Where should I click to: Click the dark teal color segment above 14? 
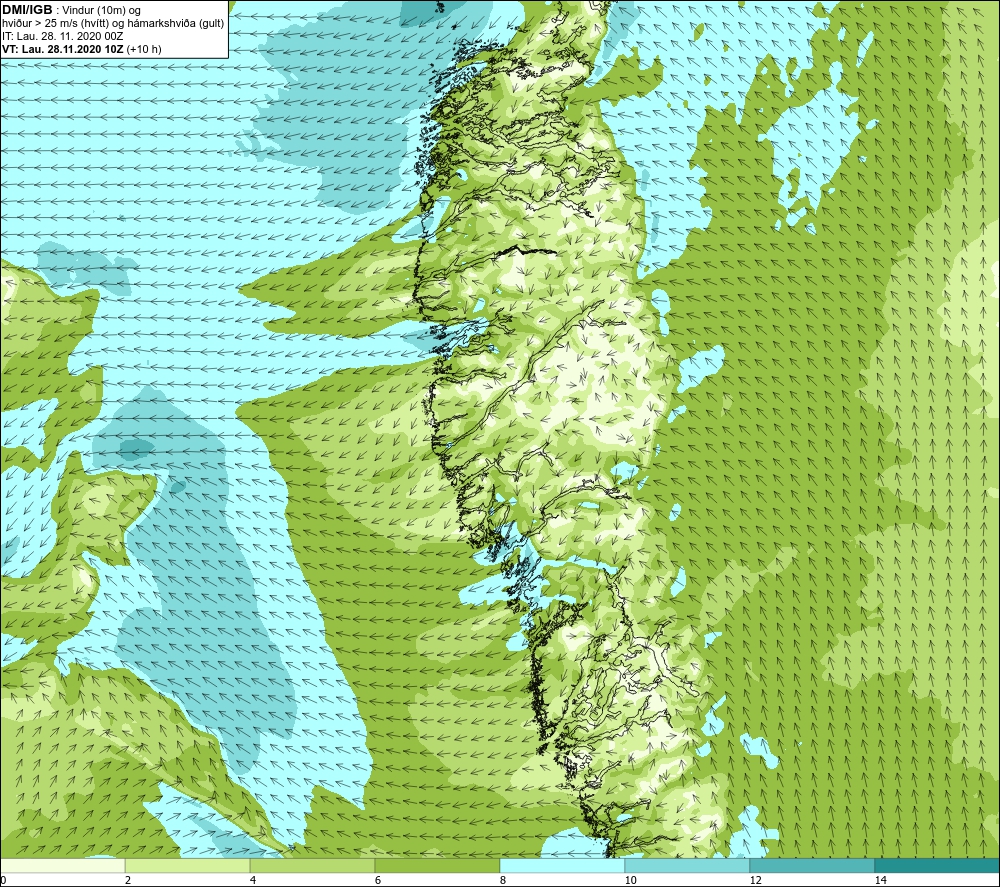937,865
